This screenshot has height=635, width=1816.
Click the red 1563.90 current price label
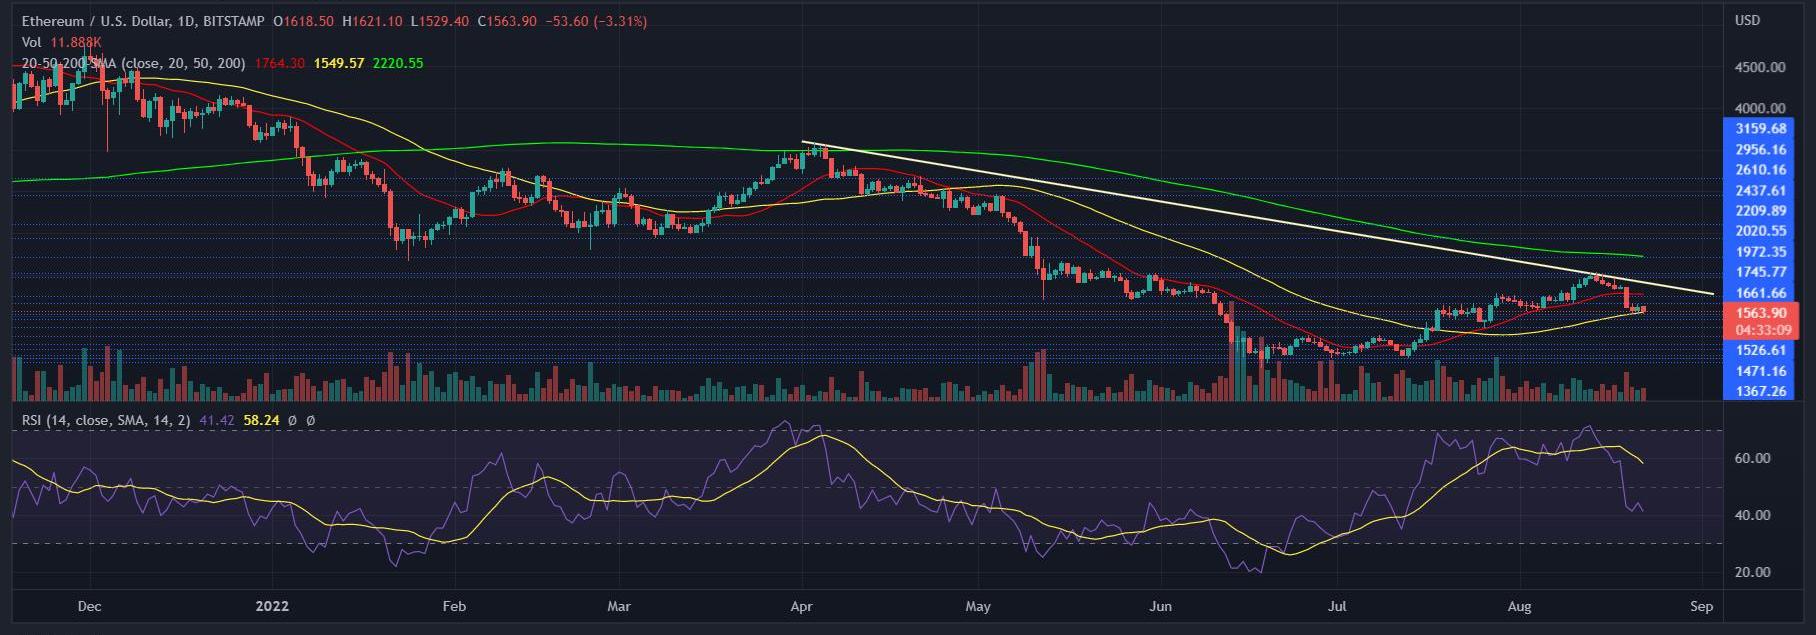tap(1761, 313)
